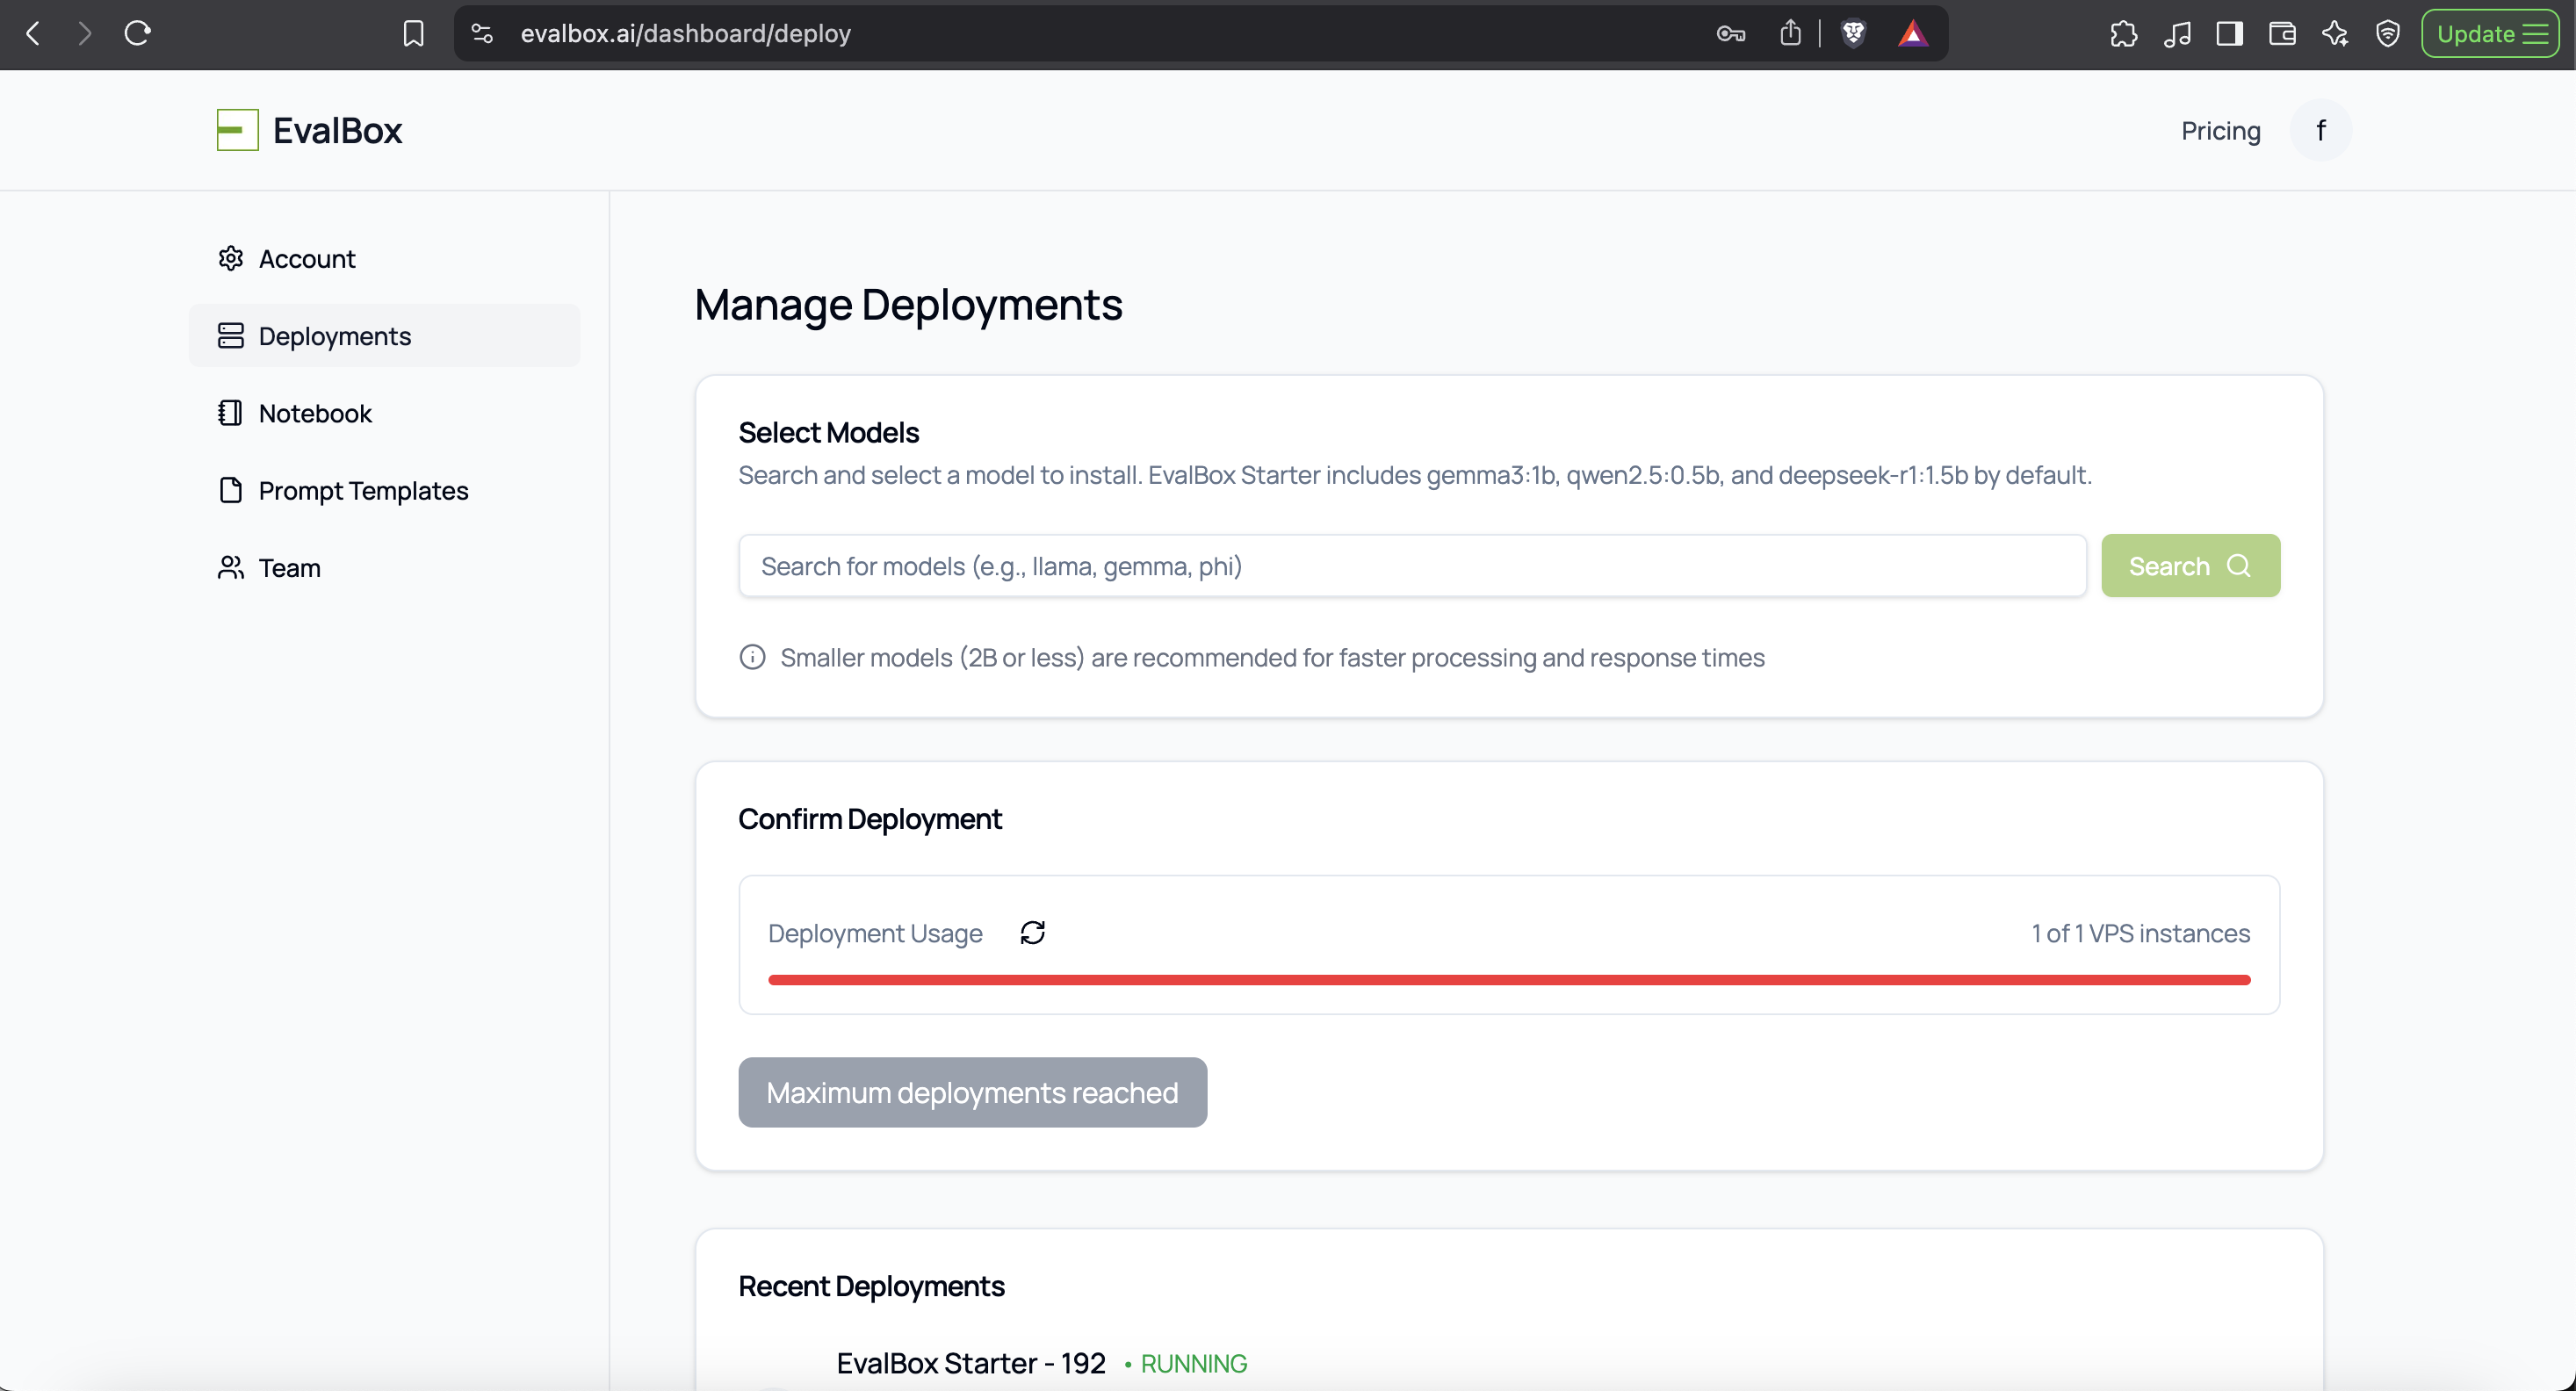This screenshot has height=1391, width=2576.
Task: Click the Maximum deployments reached button
Action: pyautogui.click(x=972, y=1092)
